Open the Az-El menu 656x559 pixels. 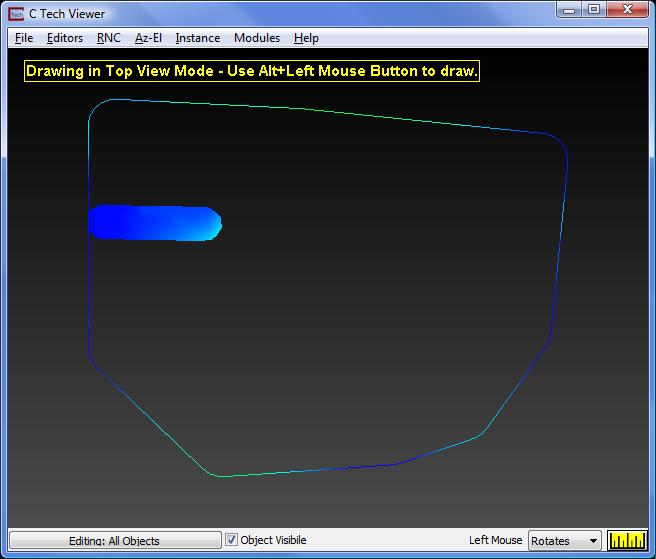pos(148,38)
